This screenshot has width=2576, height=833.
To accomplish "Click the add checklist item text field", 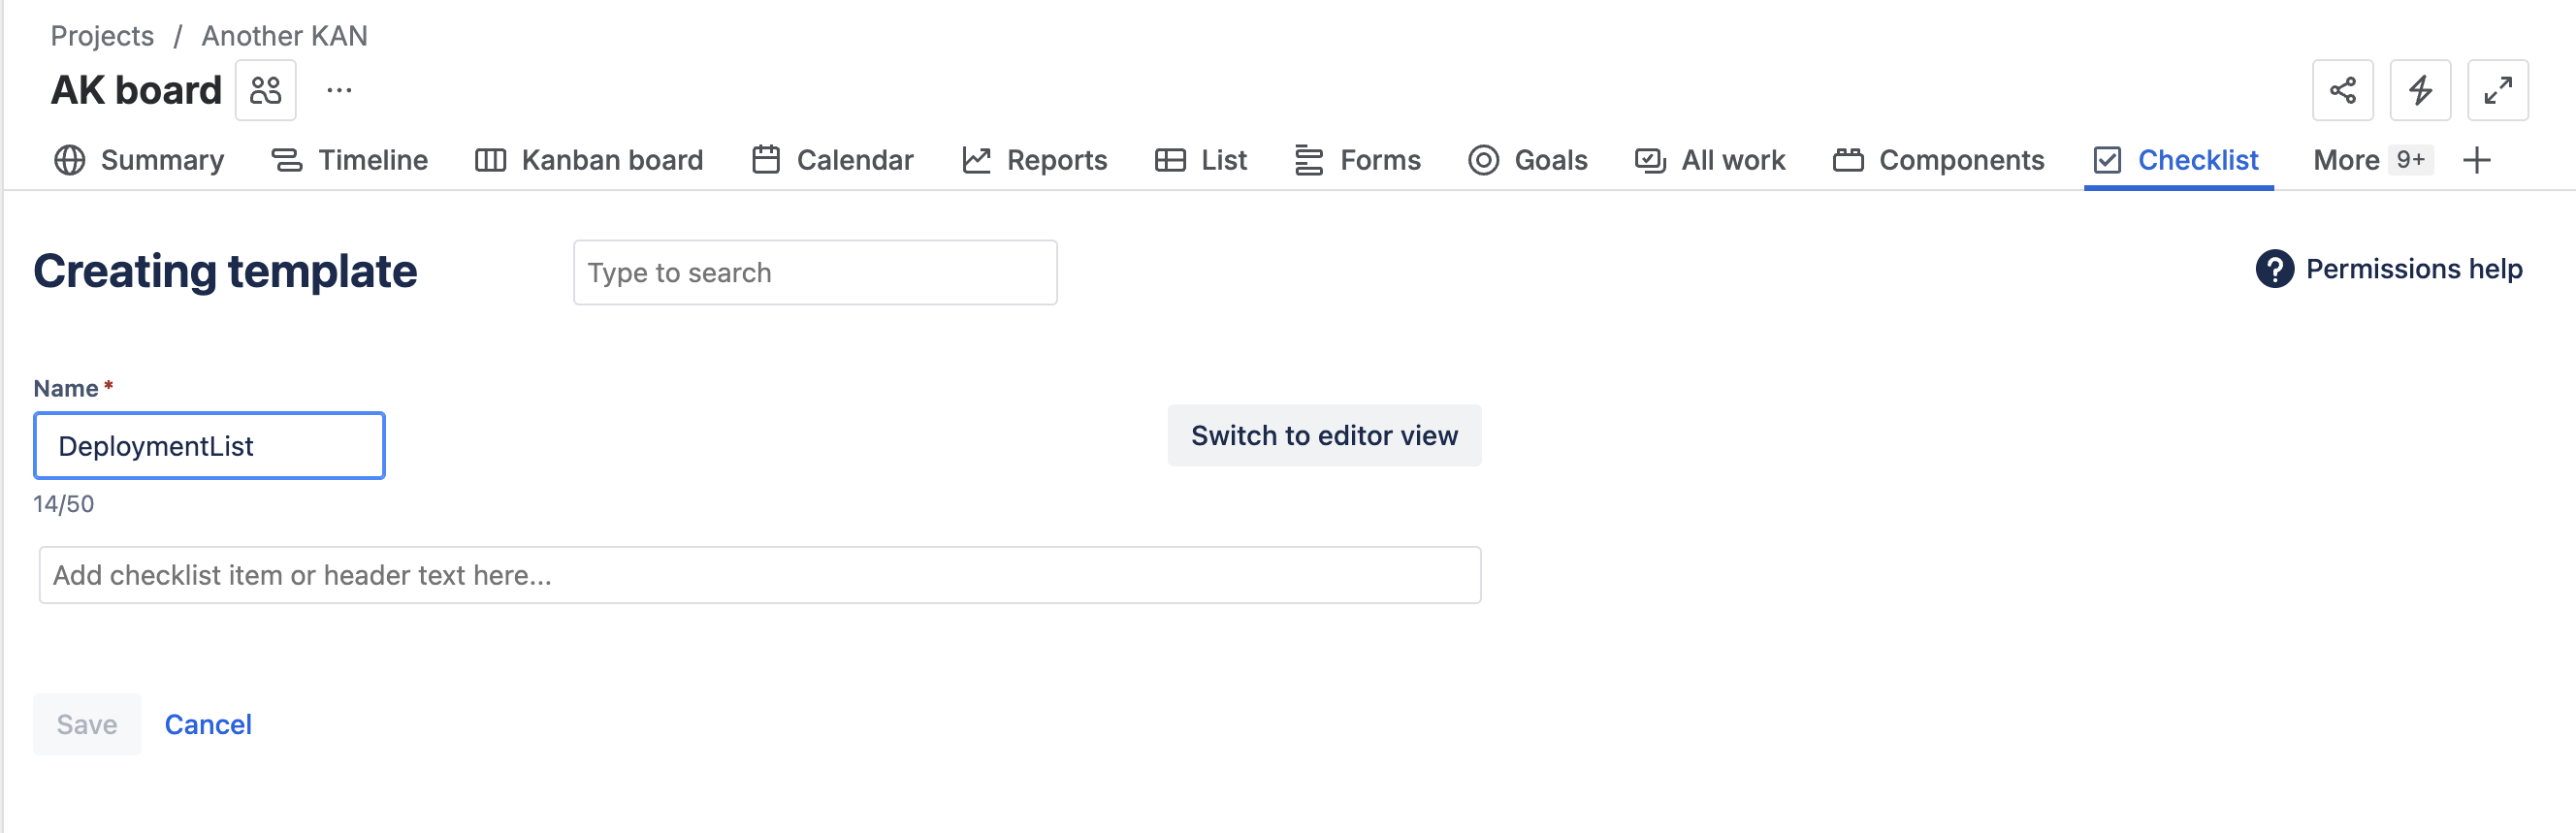I will point(759,575).
